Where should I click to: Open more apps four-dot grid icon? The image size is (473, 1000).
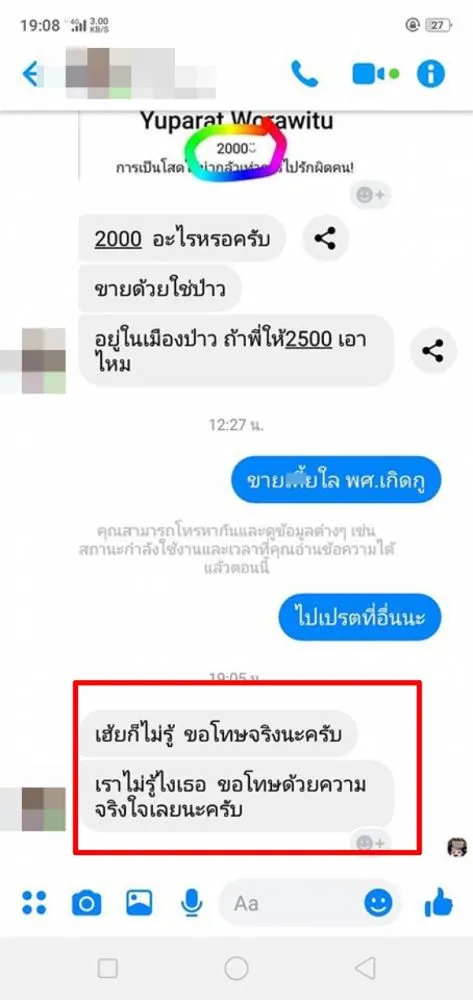tap(34, 903)
